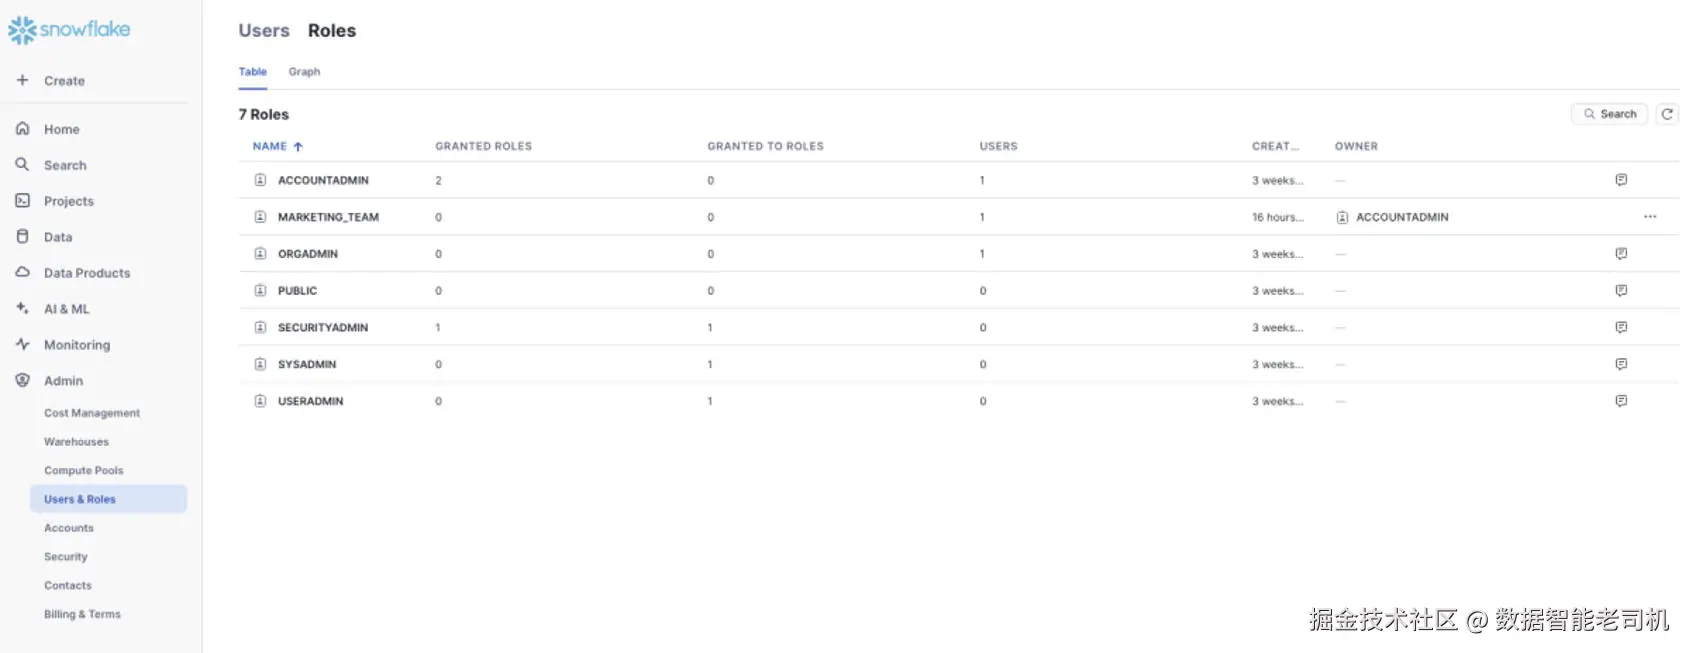Click the plus icon beside Create
This screenshot has width=1689, height=653.
(22, 80)
